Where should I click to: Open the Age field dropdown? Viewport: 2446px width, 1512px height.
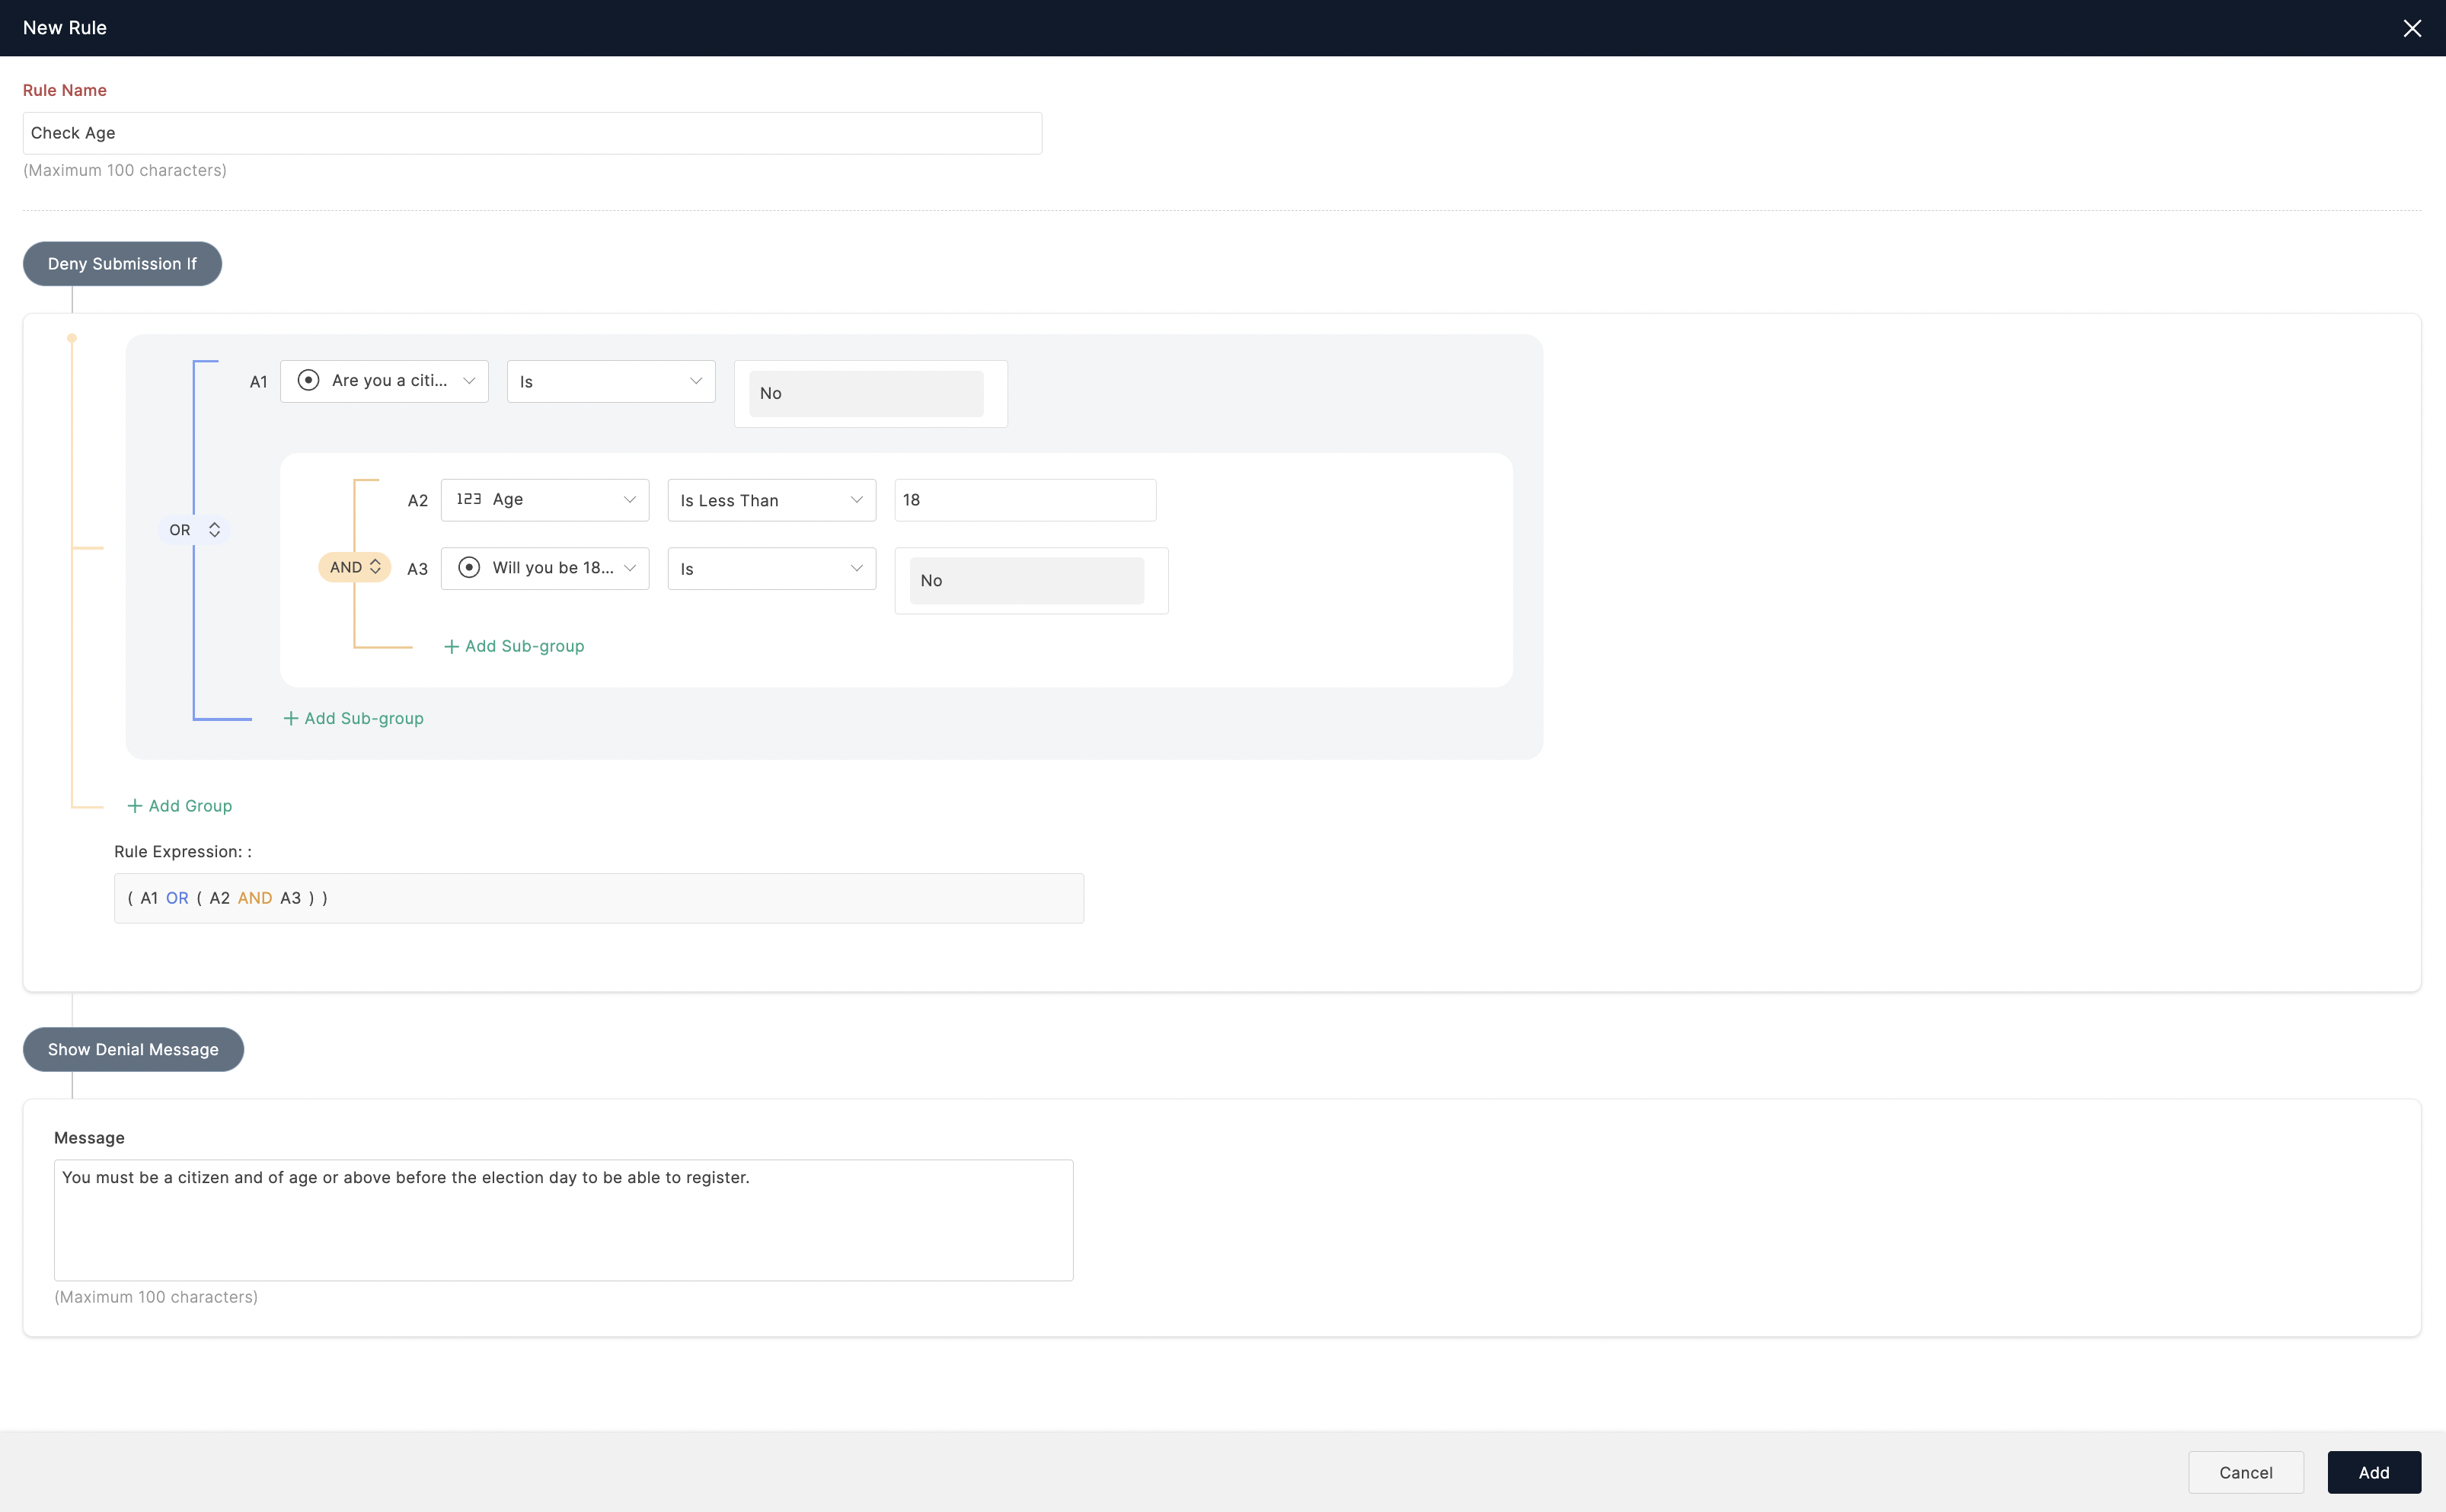[x=545, y=499]
